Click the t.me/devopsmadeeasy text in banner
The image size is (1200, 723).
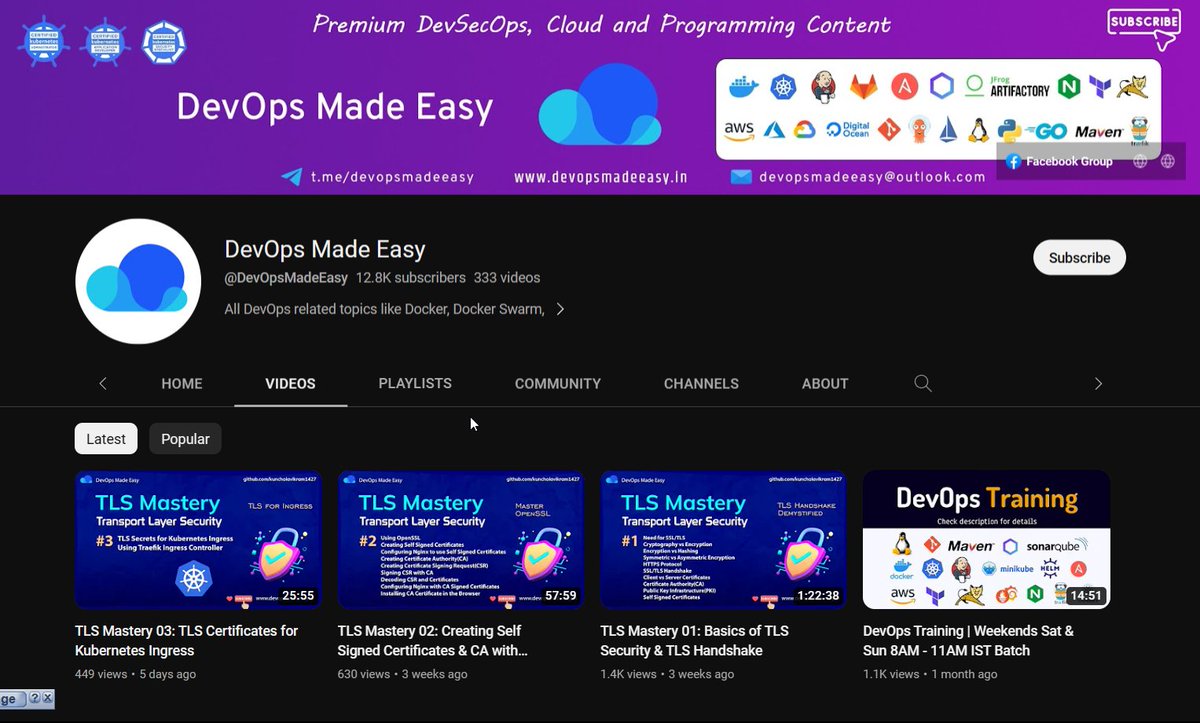pyautogui.click(x=392, y=177)
